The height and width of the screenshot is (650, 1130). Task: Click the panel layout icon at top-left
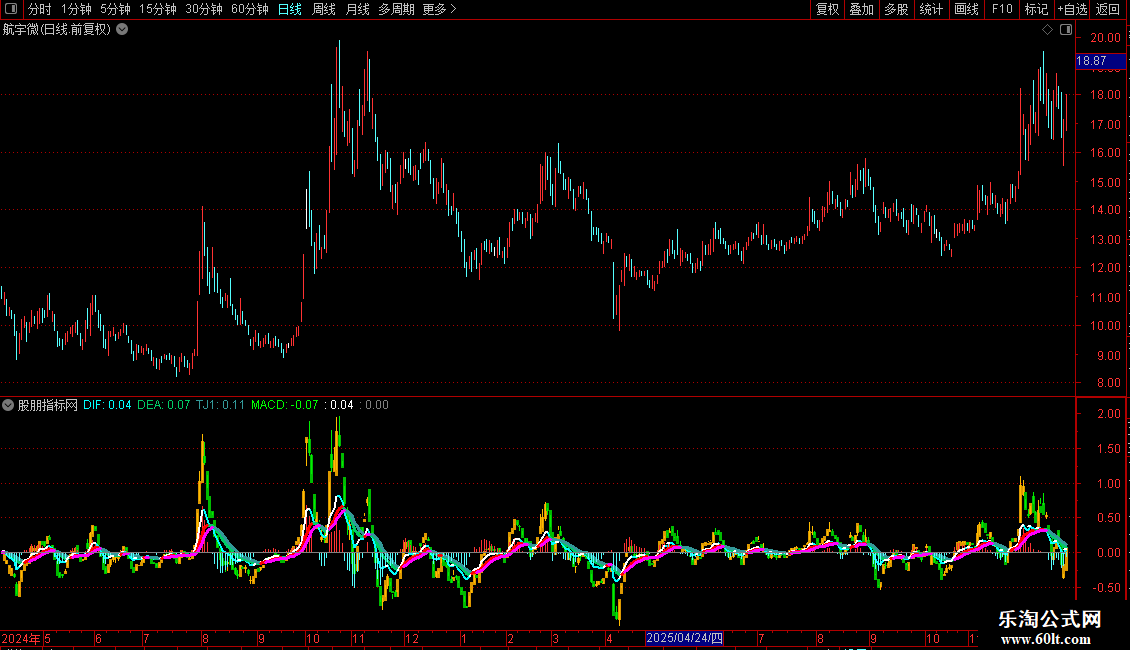point(11,9)
